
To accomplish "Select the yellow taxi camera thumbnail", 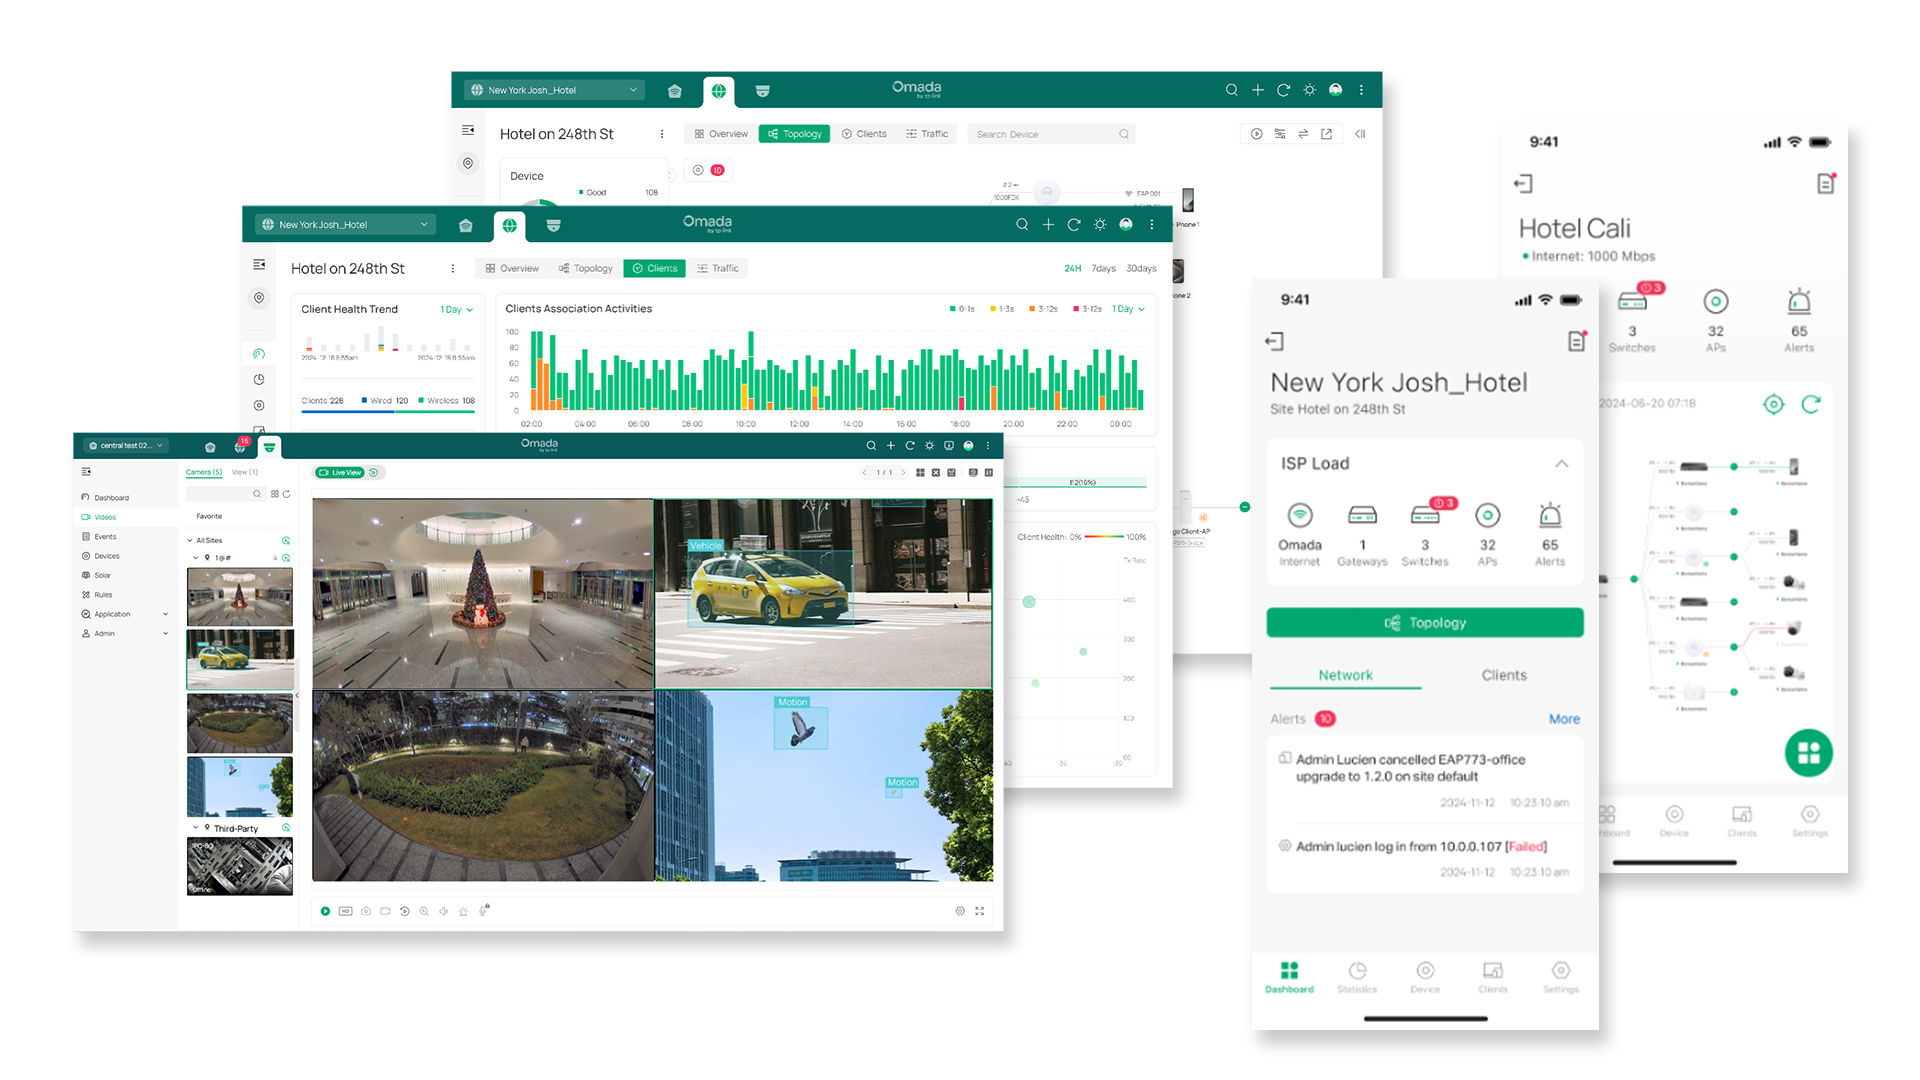I will tap(240, 659).
